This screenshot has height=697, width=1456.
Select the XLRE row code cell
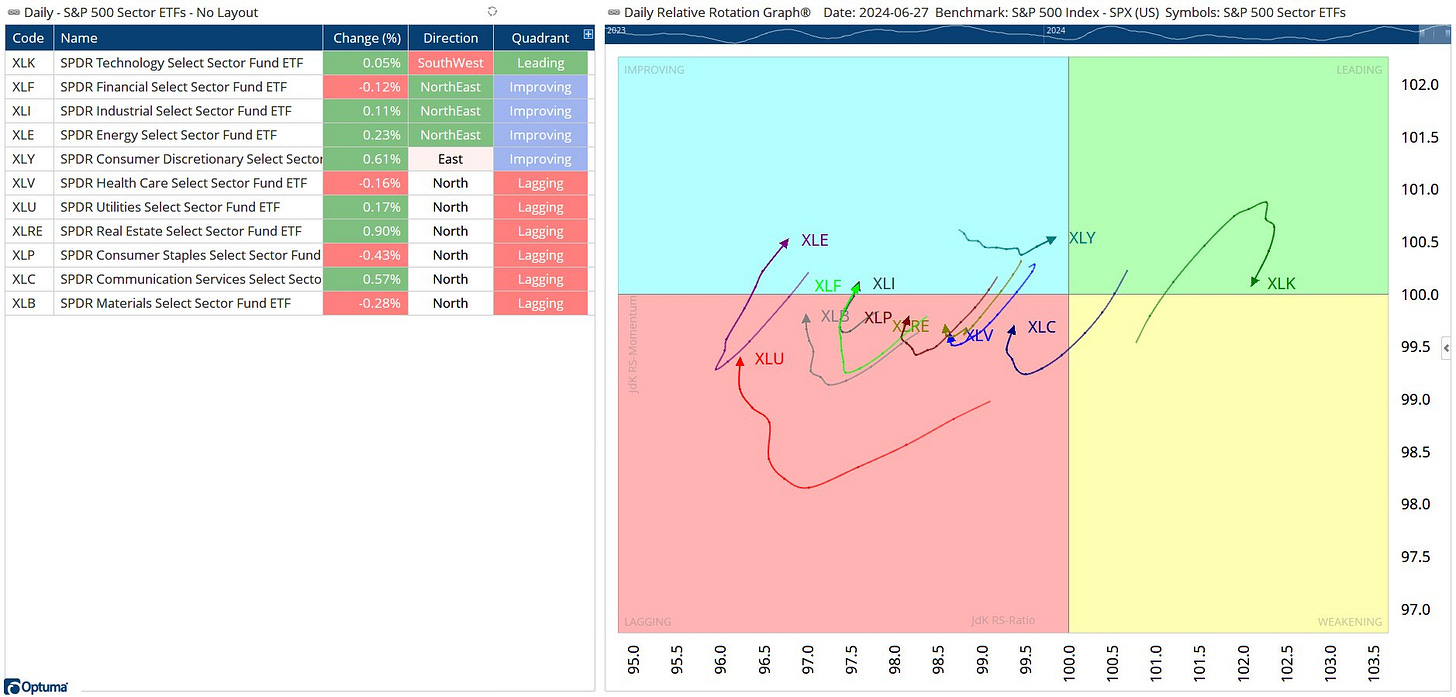[29, 231]
